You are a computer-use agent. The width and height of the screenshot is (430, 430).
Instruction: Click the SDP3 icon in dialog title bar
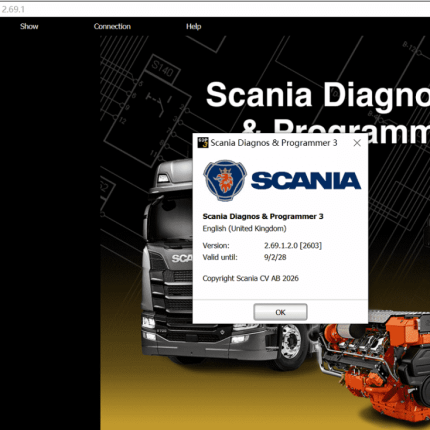pyautogui.click(x=203, y=143)
